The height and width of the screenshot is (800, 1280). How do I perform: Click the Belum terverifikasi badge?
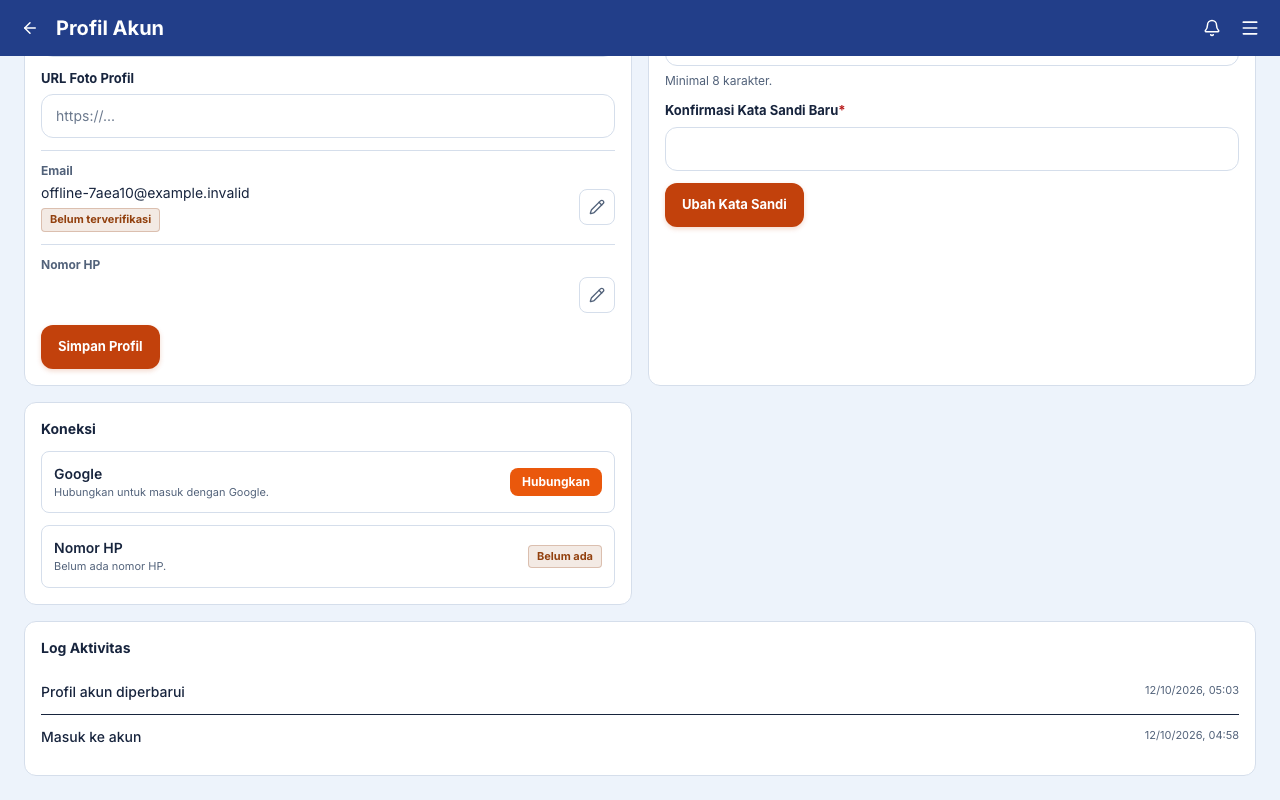click(x=100, y=220)
